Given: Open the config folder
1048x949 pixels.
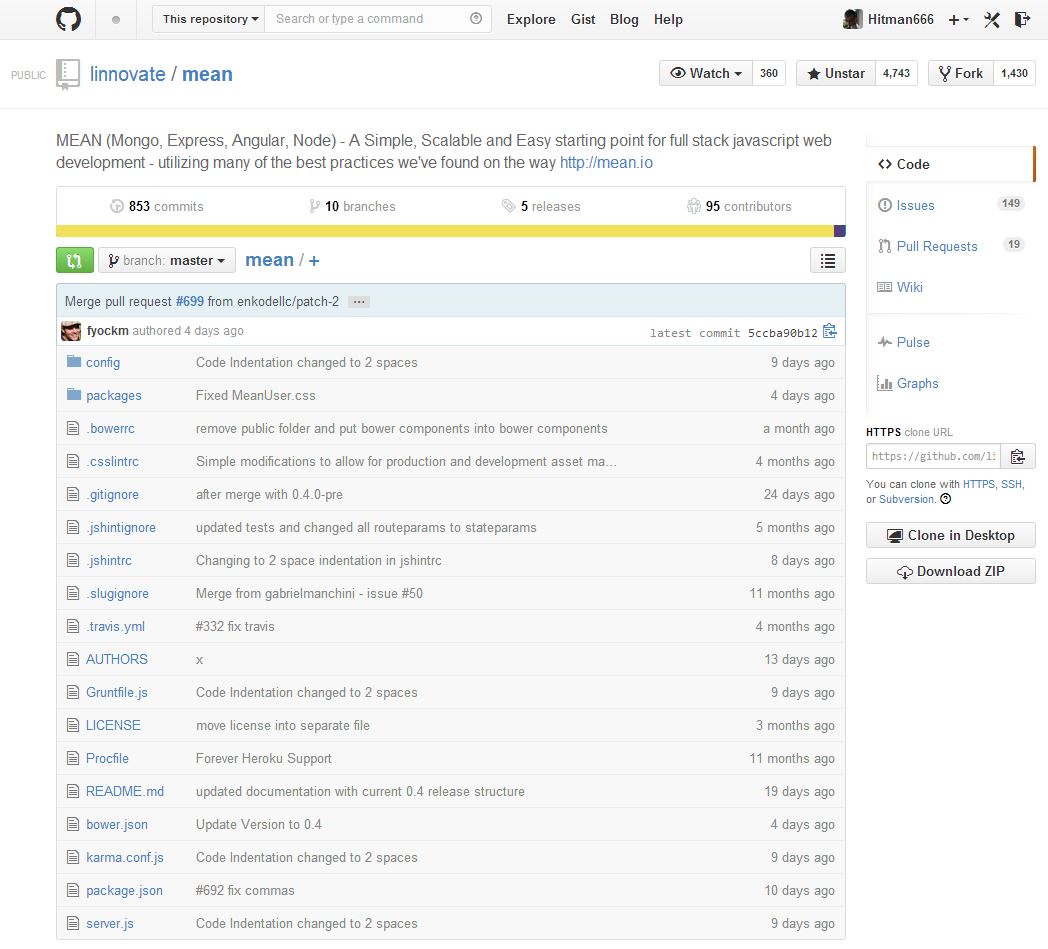Looking at the screenshot, I should tap(103, 362).
